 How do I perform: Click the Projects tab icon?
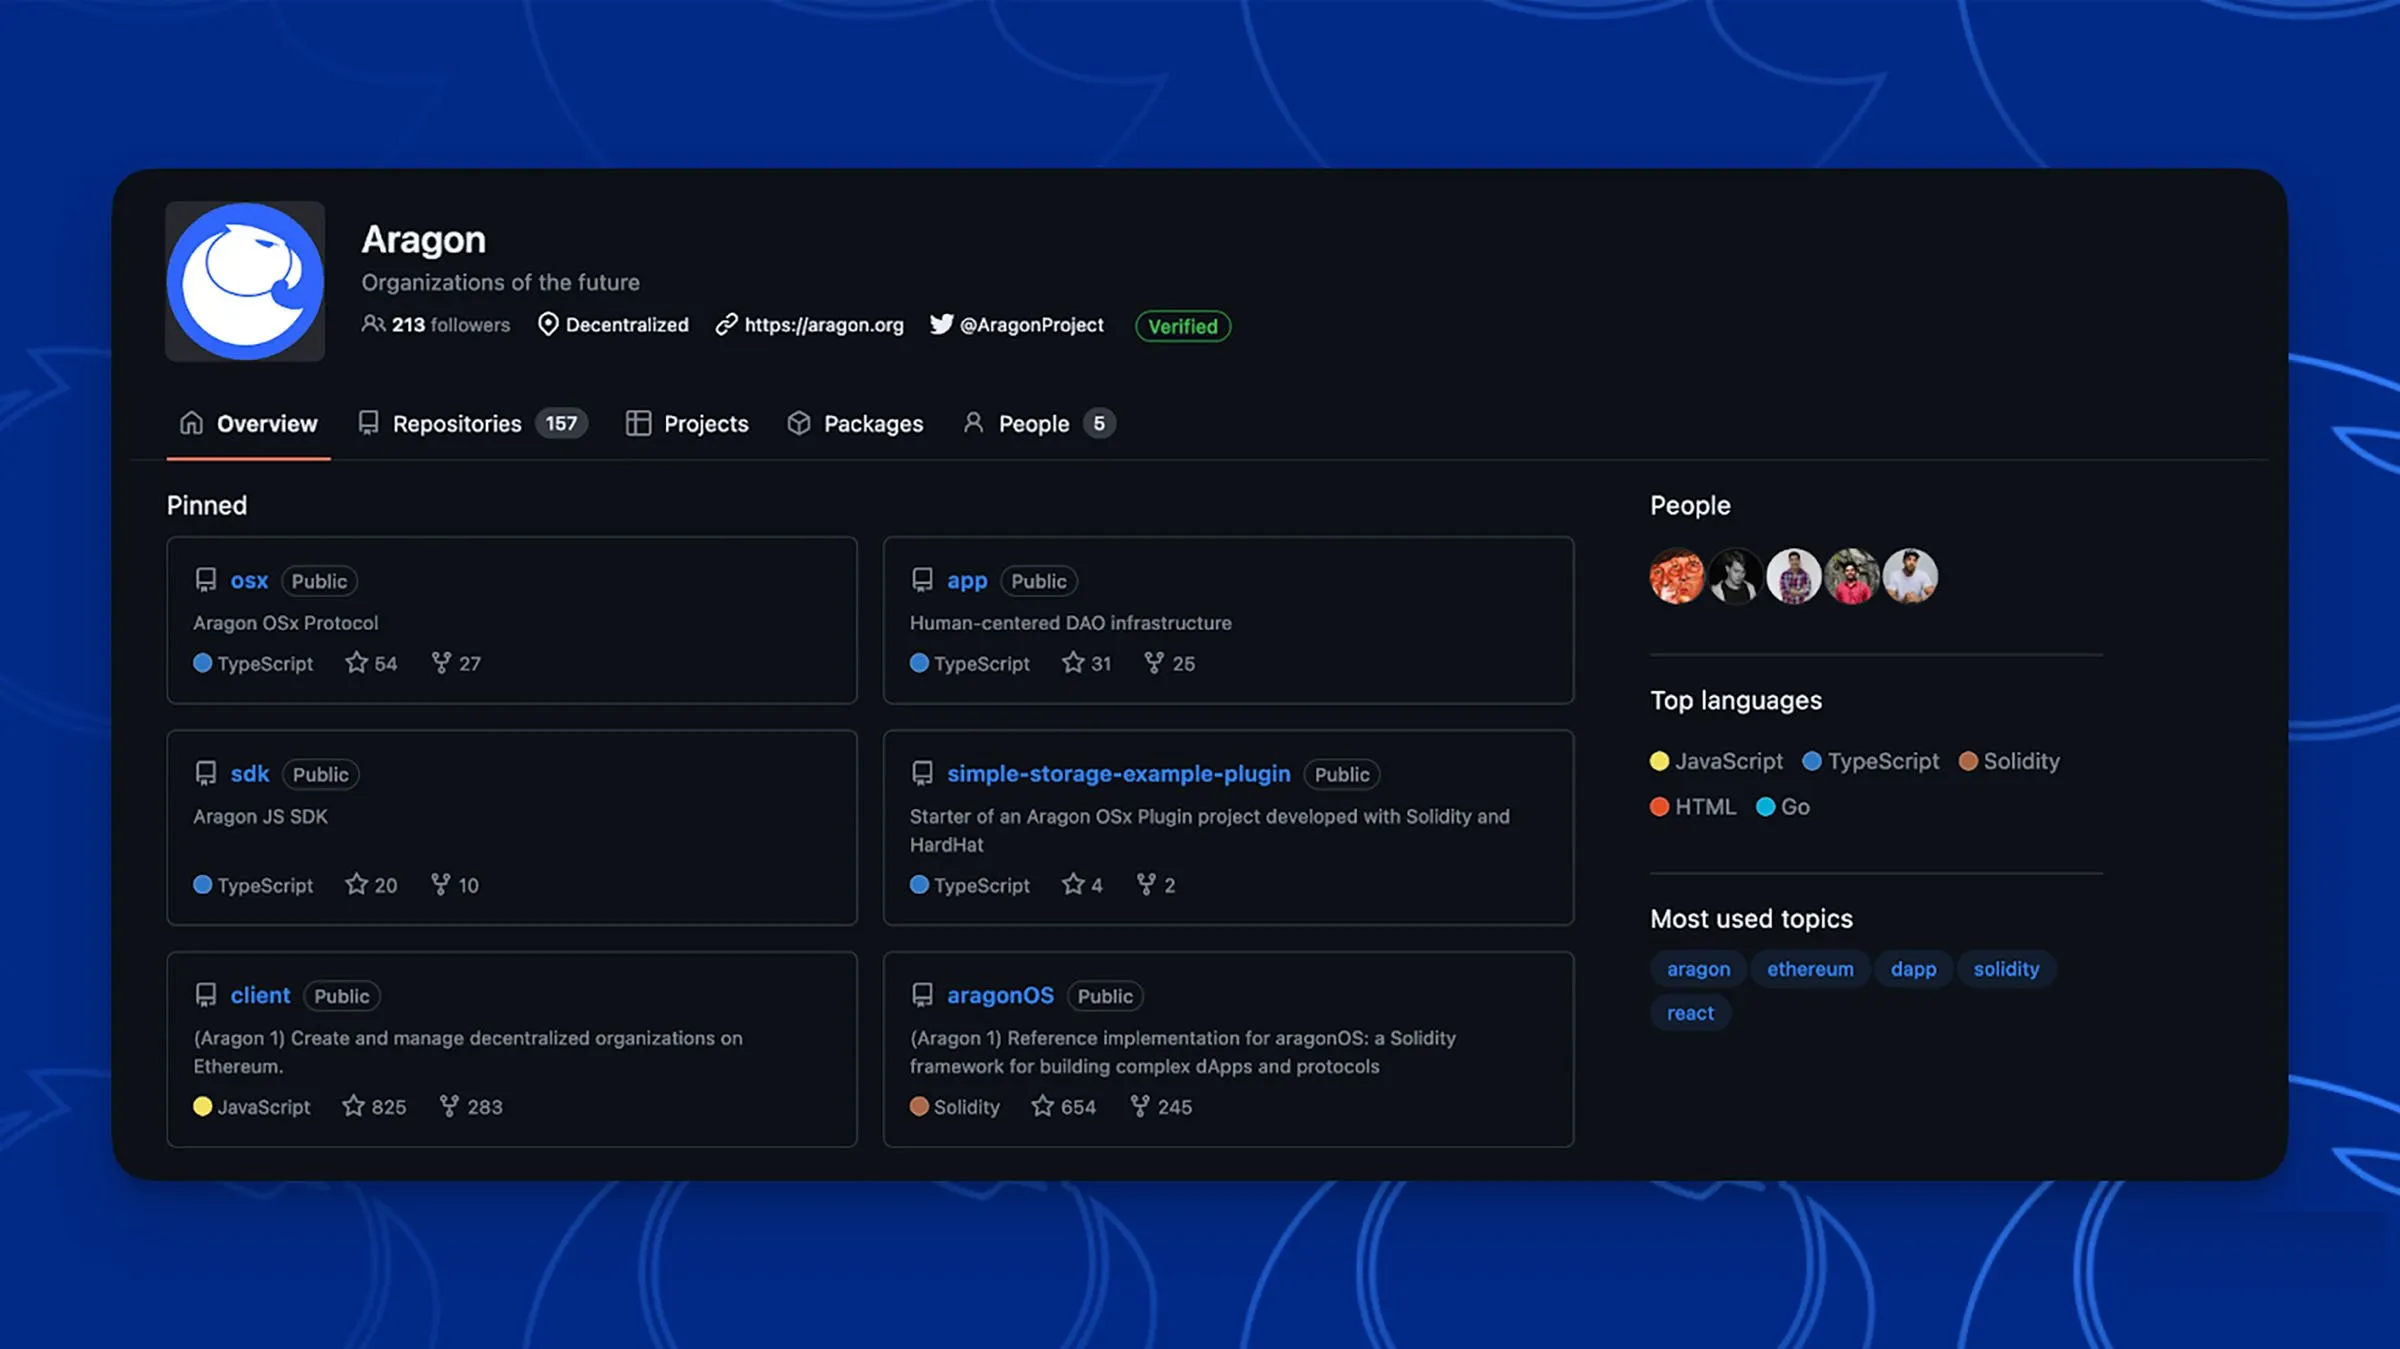tap(640, 424)
